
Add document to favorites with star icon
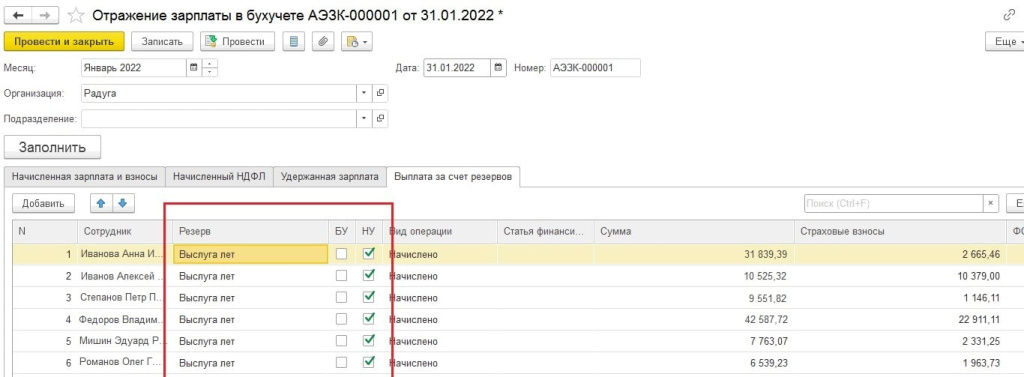[x=76, y=15]
